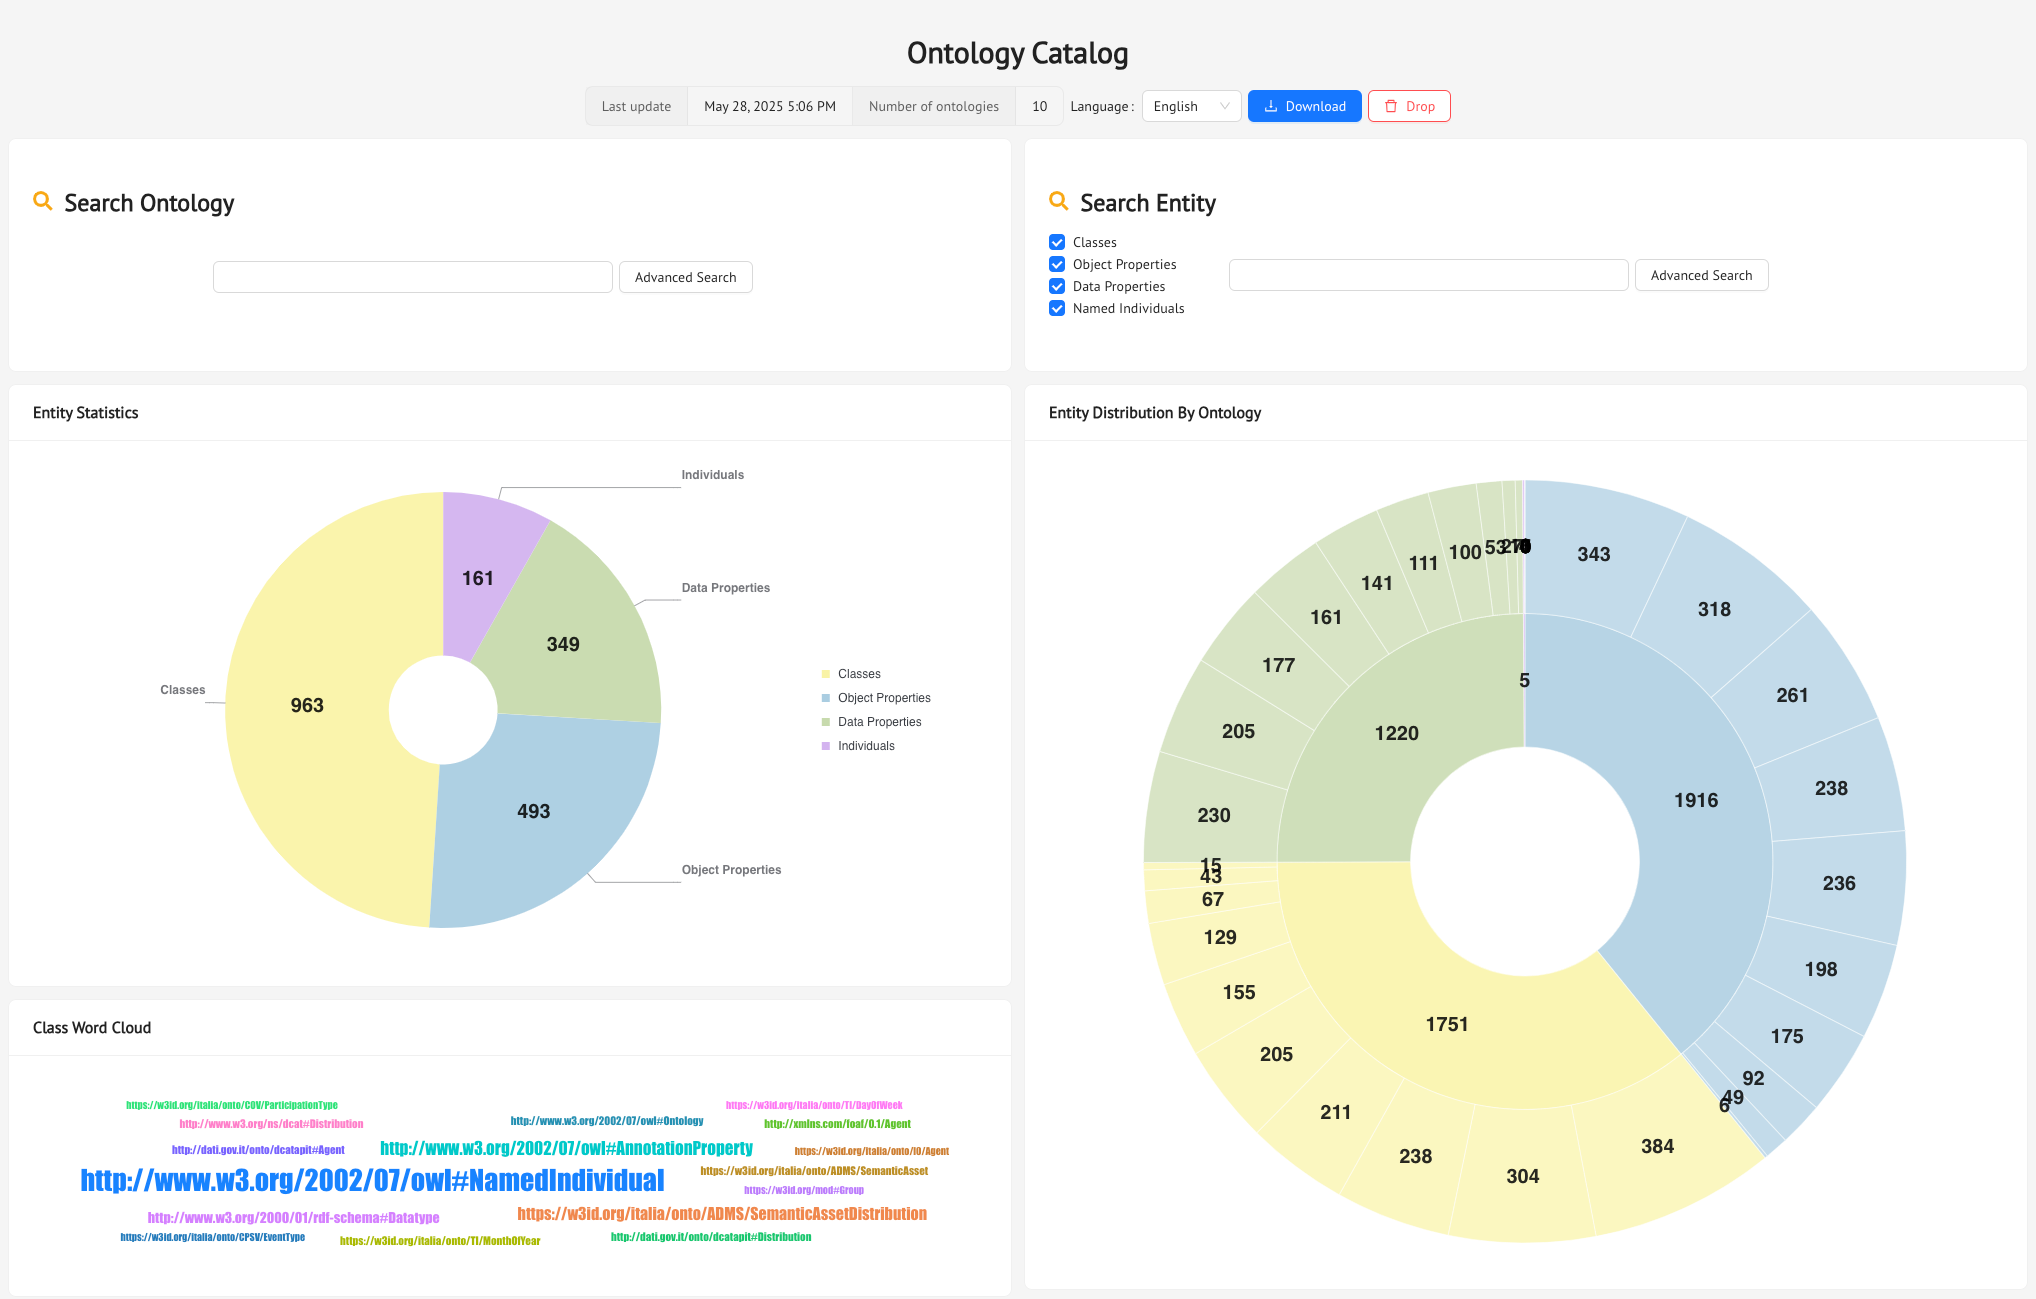The width and height of the screenshot is (2036, 1299).
Task: Select the 1916 segment in Entity Distribution chart
Action: (1696, 800)
